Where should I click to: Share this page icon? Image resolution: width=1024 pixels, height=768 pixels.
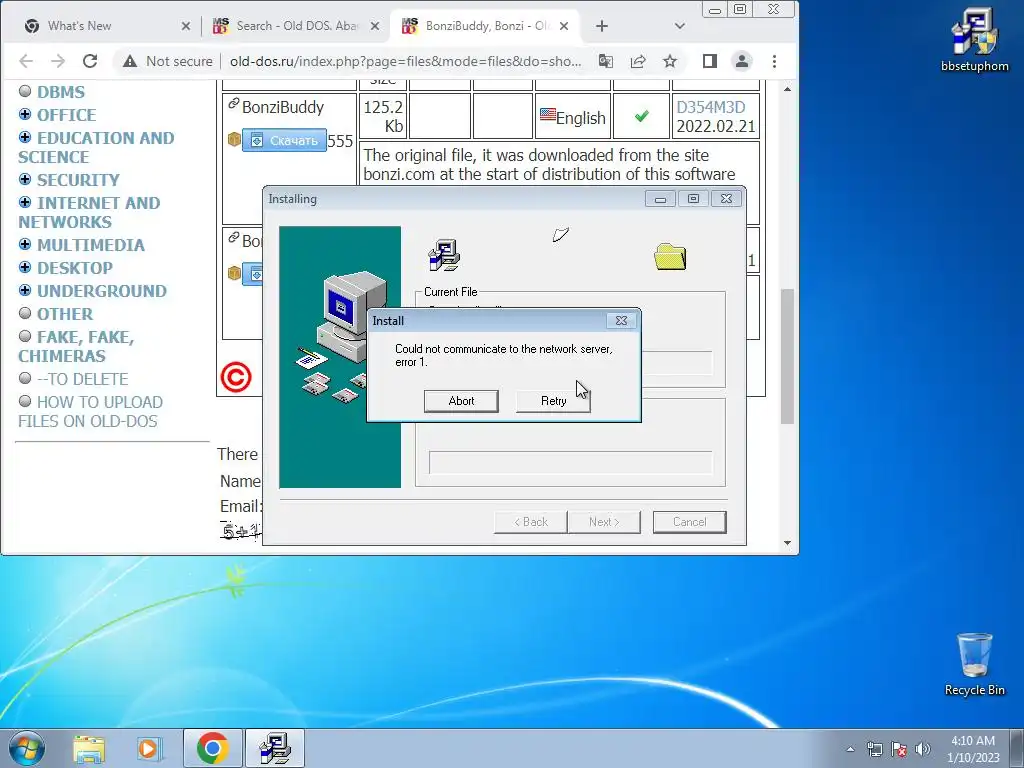point(638,61)
